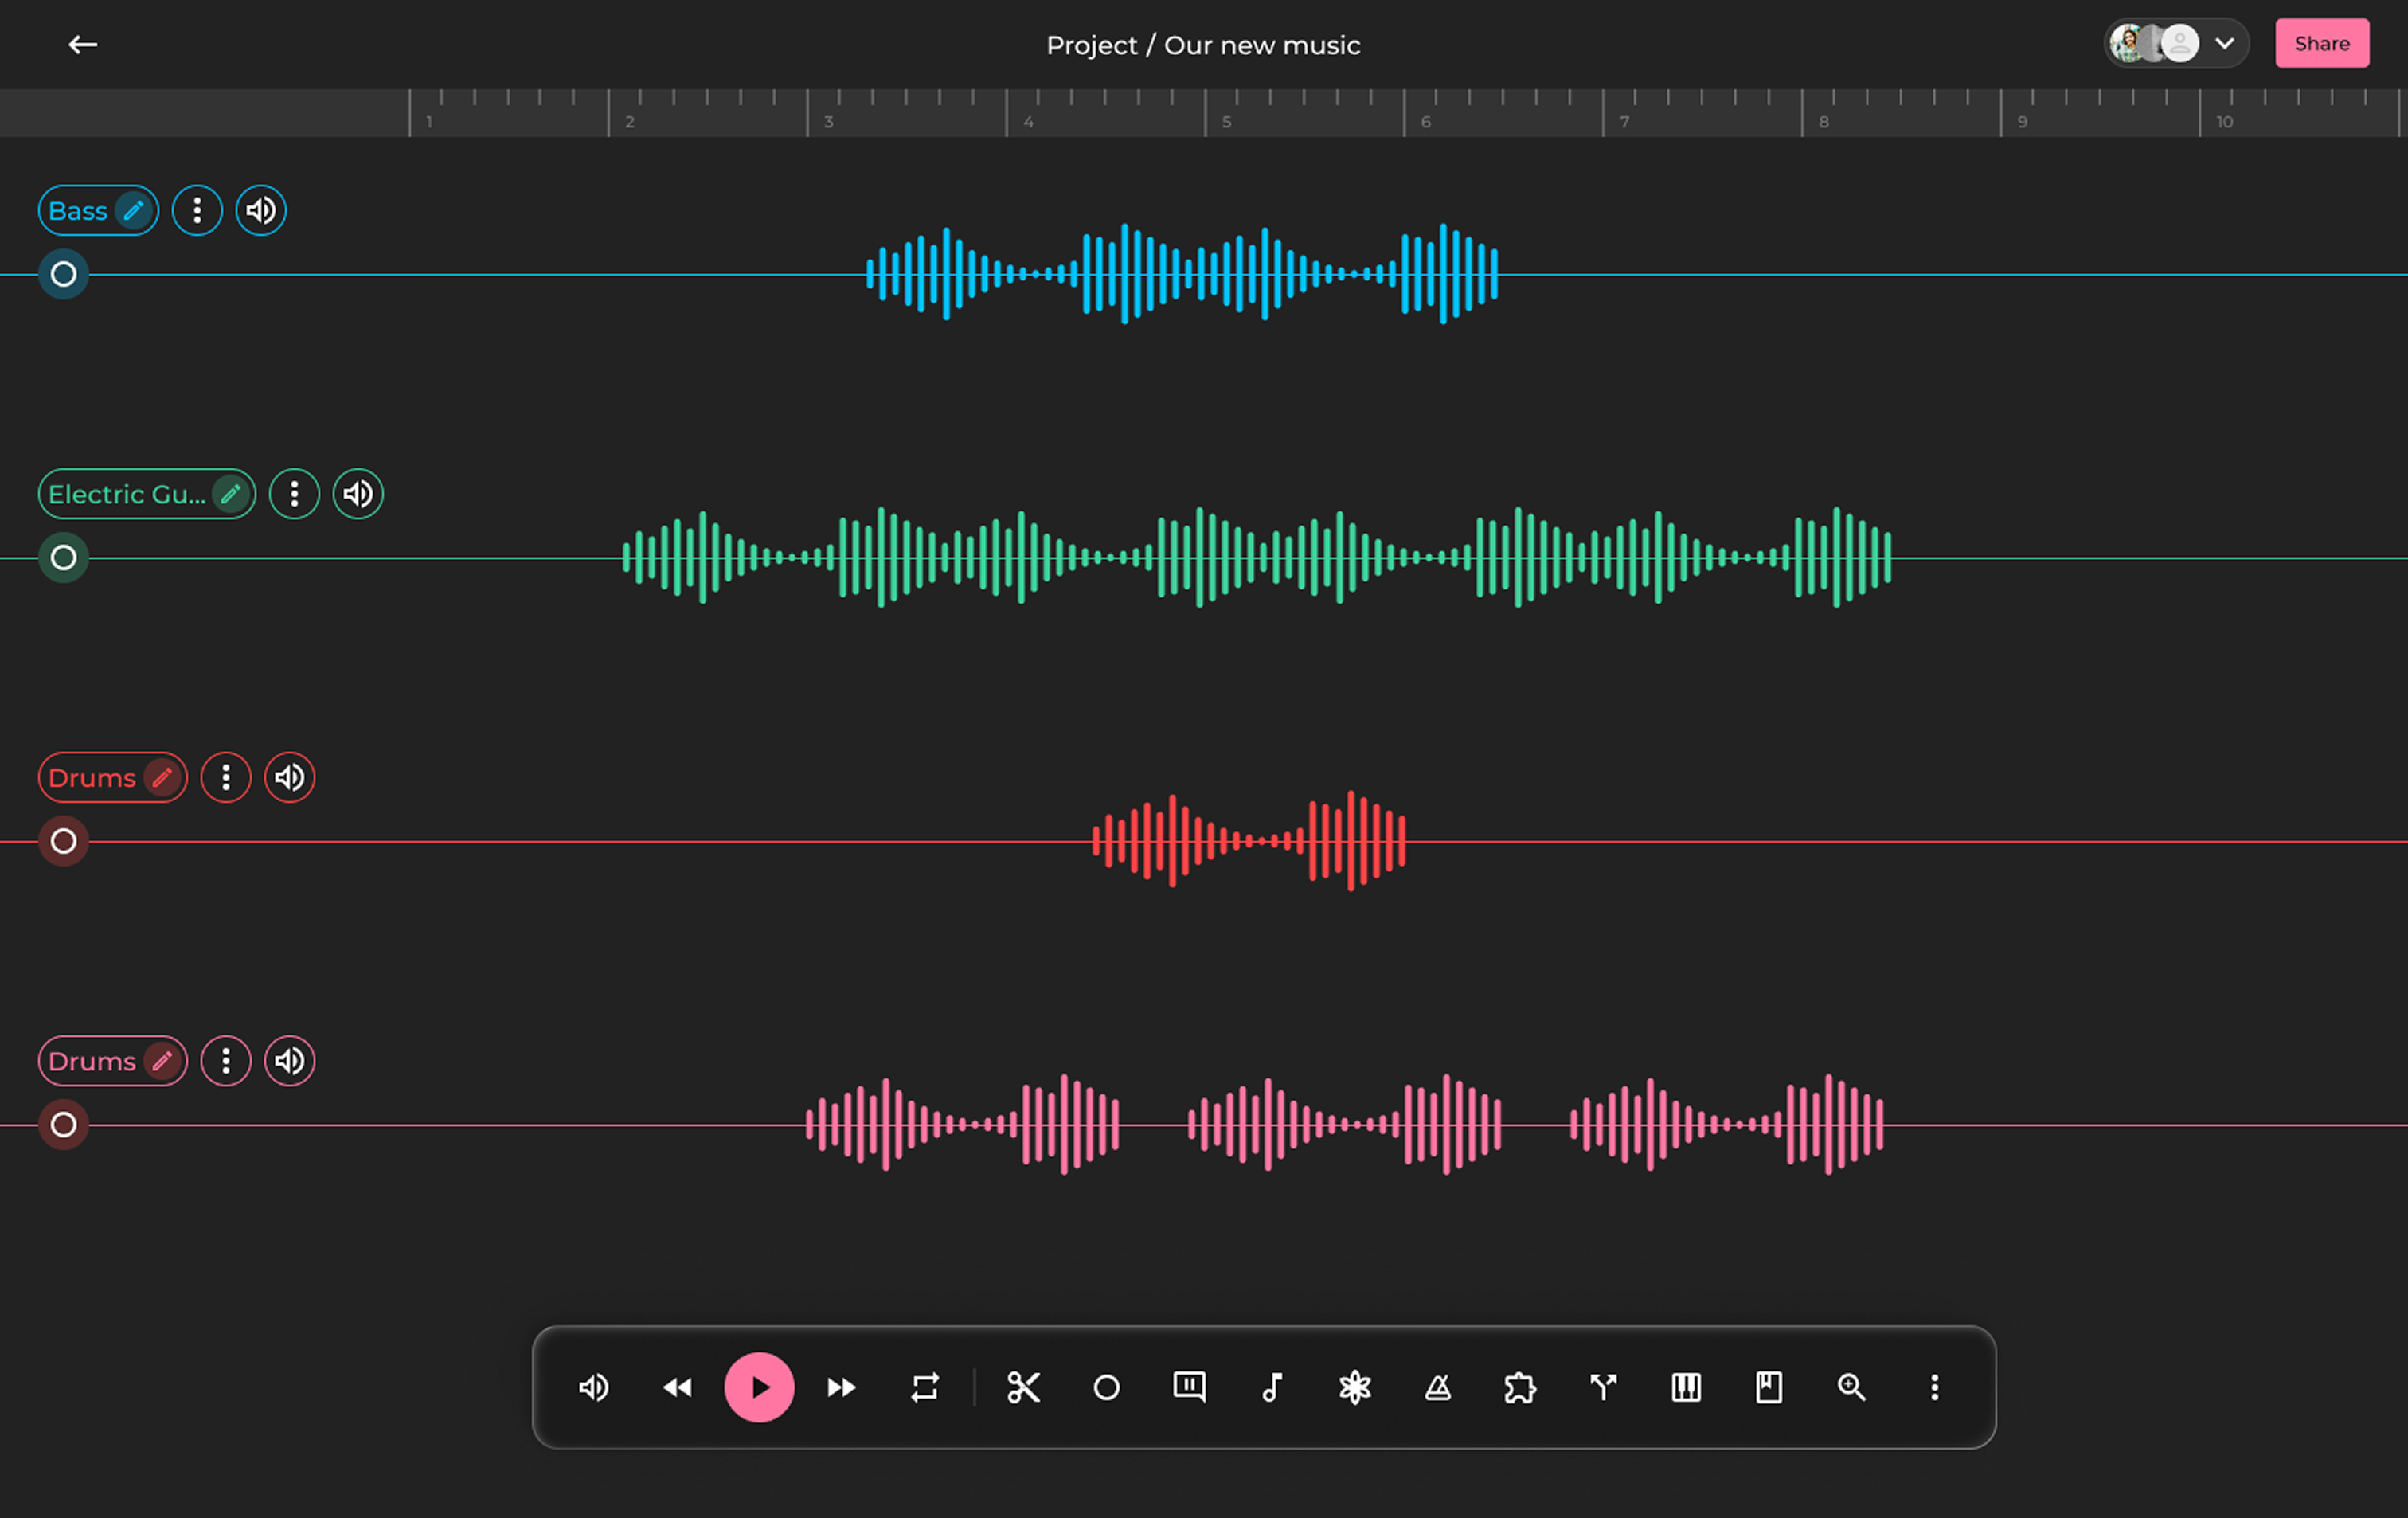2408x1518 pixels.
Task: Click the bookmark icon in toolbar
Action: point(1768,1387)
